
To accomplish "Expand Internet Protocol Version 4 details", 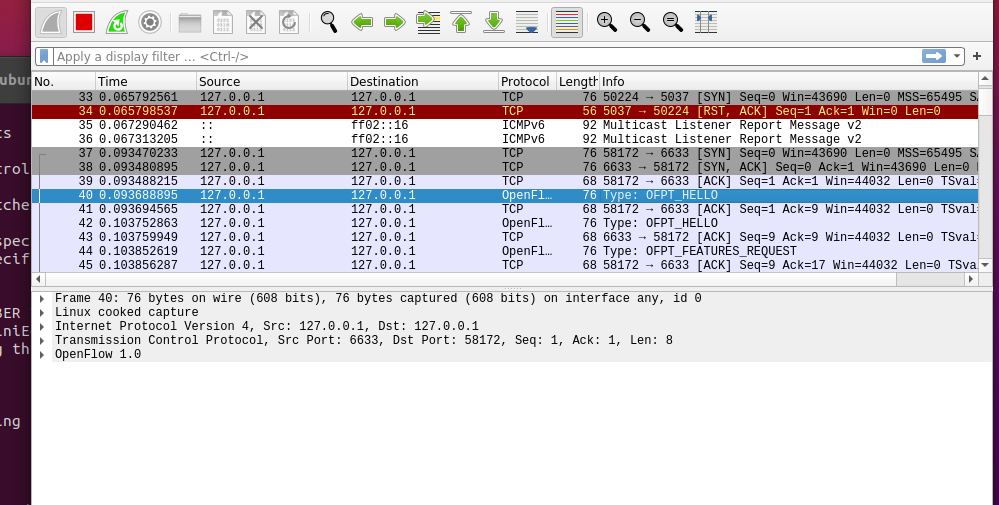I will click(42, 326).
